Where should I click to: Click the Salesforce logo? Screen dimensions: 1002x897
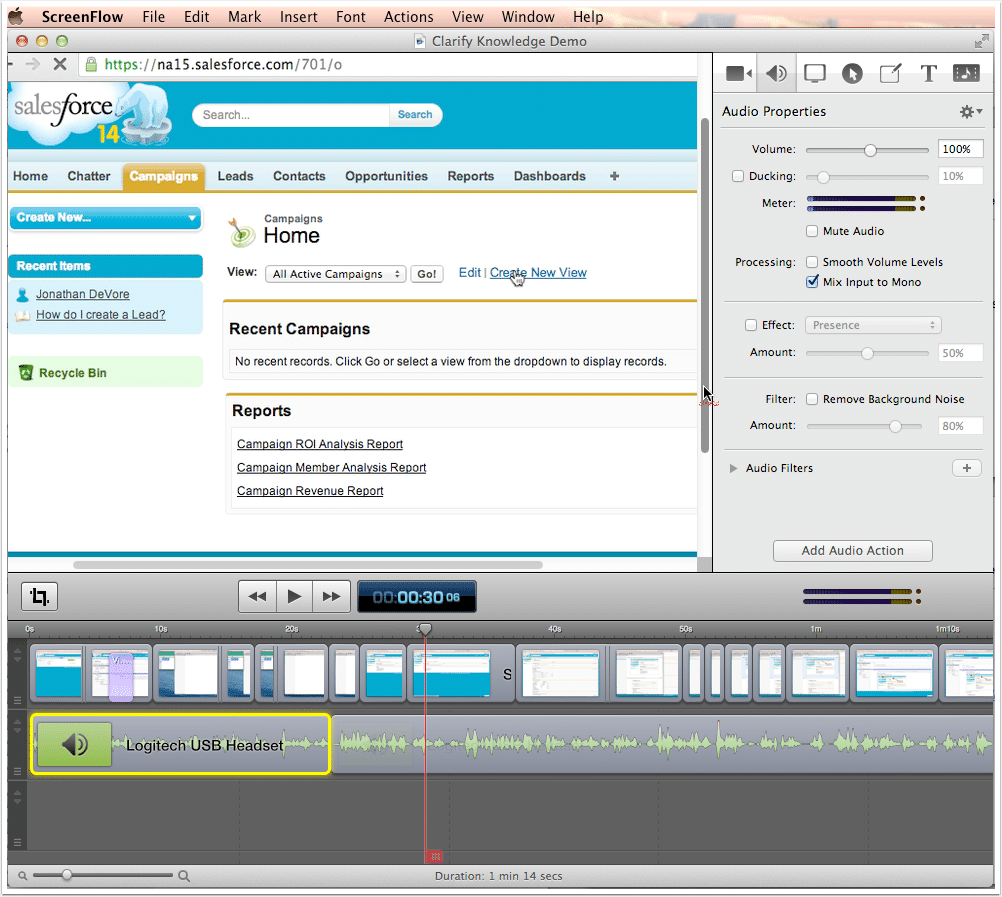point(91,114)
